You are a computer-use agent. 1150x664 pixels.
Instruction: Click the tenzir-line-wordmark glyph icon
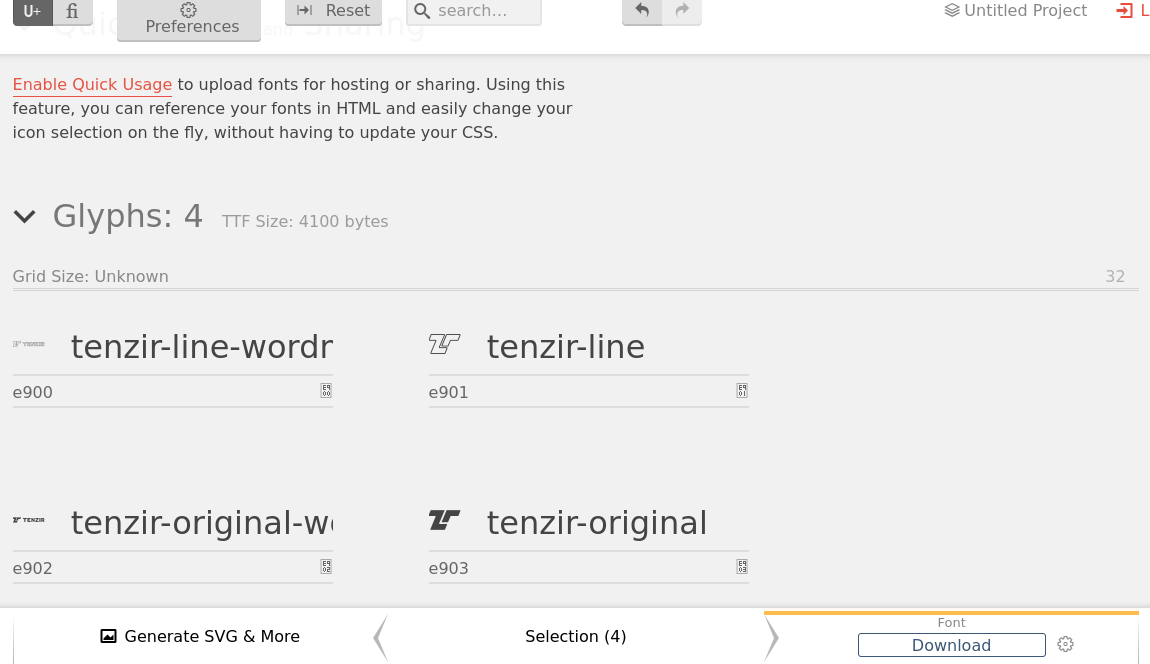[x=29, y=344]
